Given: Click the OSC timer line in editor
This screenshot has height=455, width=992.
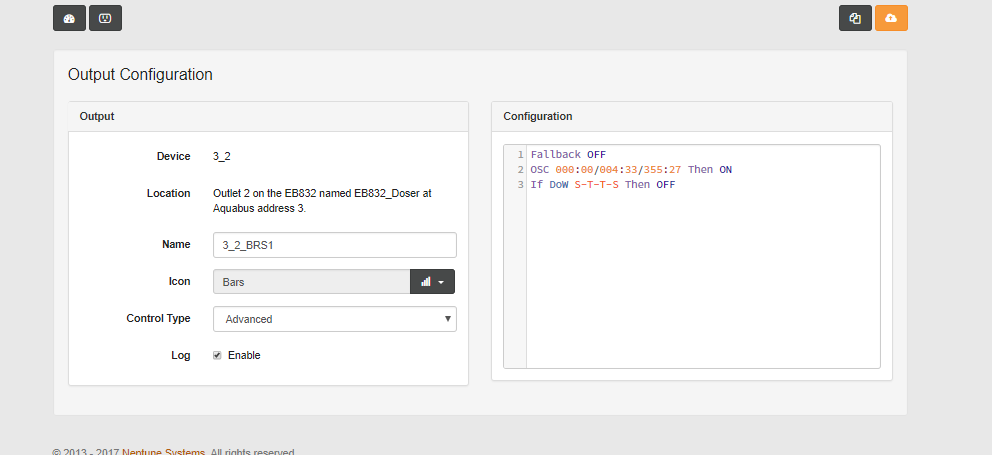Looking at the screenshot, I should point(631,170).
